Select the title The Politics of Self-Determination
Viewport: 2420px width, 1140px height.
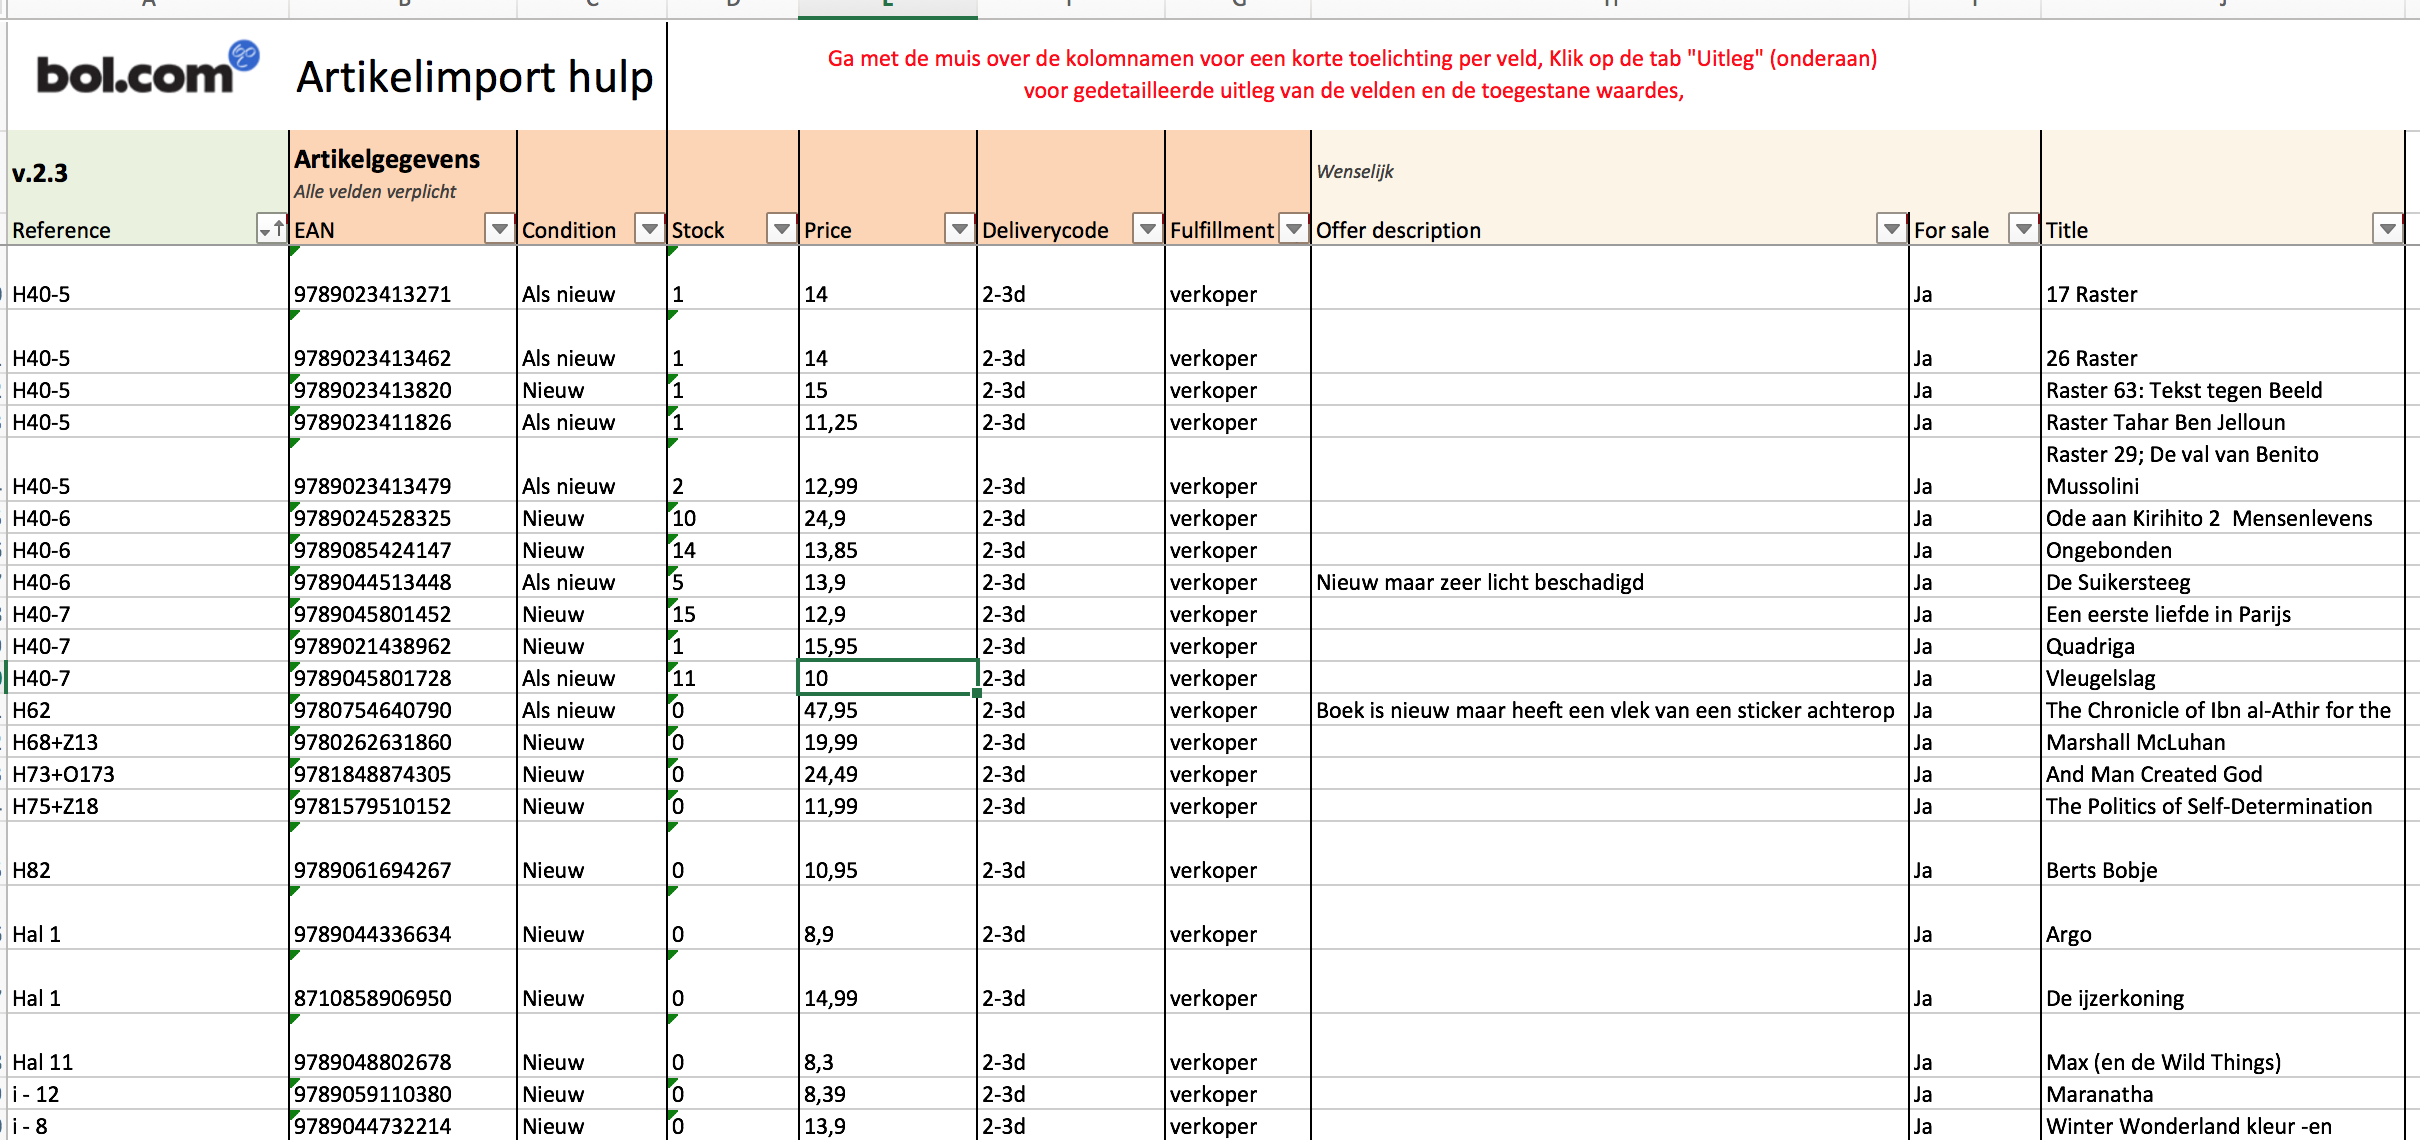click(x=2222, y=806)
